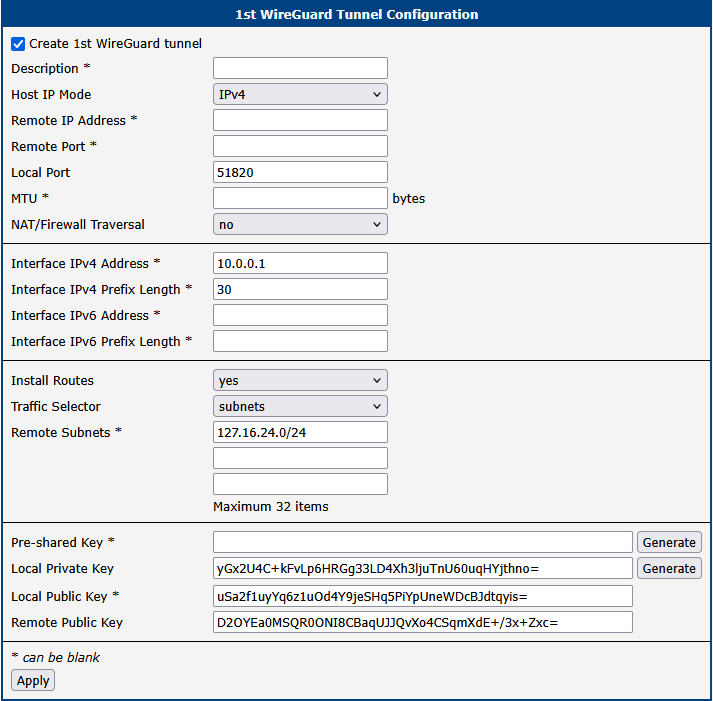Click Interface IPv4 Prefix Length field
Image resolution: width=713 pixels, height=701 pixels.
[300, 289]
